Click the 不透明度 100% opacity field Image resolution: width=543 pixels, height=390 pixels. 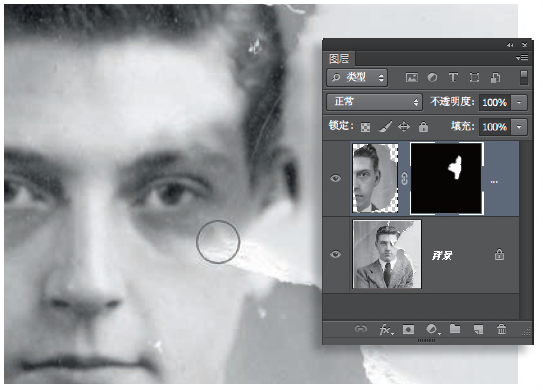pos(494,103)
